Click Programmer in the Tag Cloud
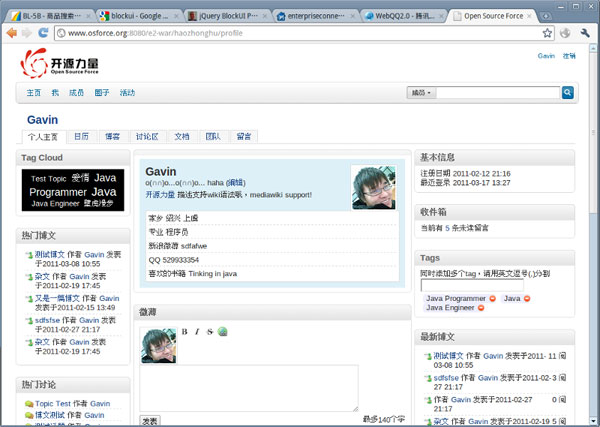600x427 pixels. (58, 192)
